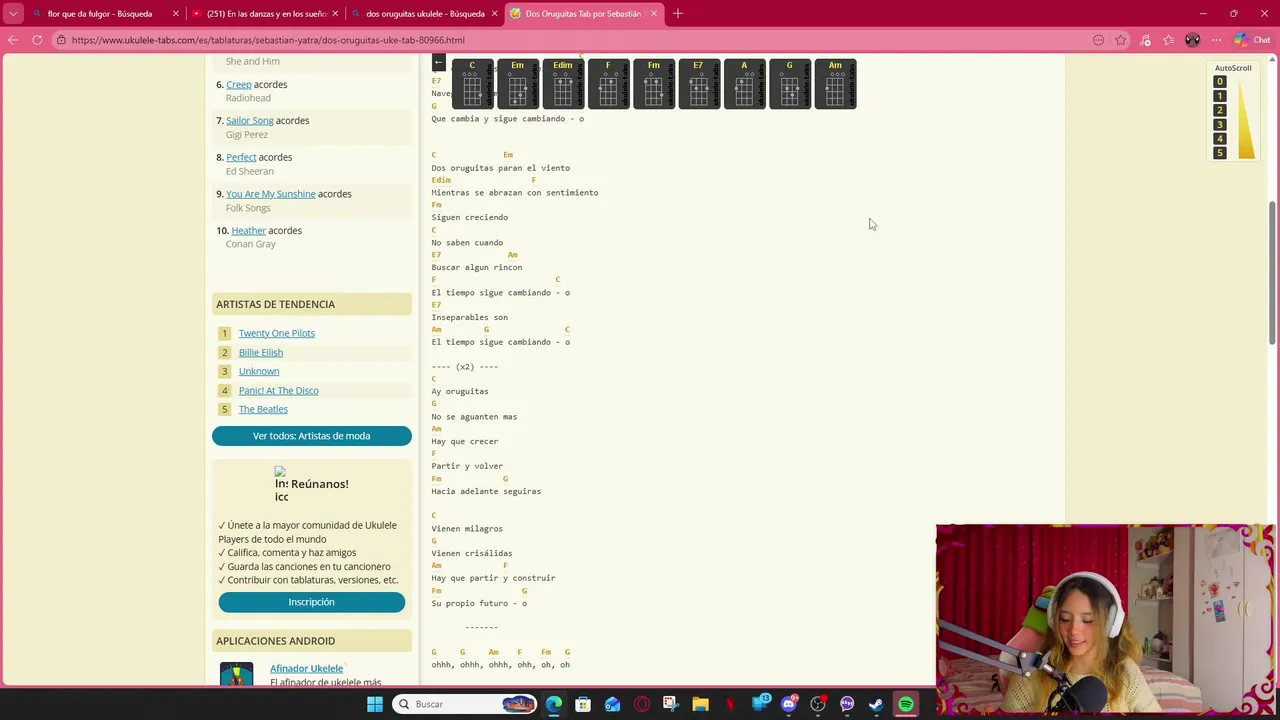Set AutoScroll speed to 4

pyautogui.click(x=1219, y=139)
